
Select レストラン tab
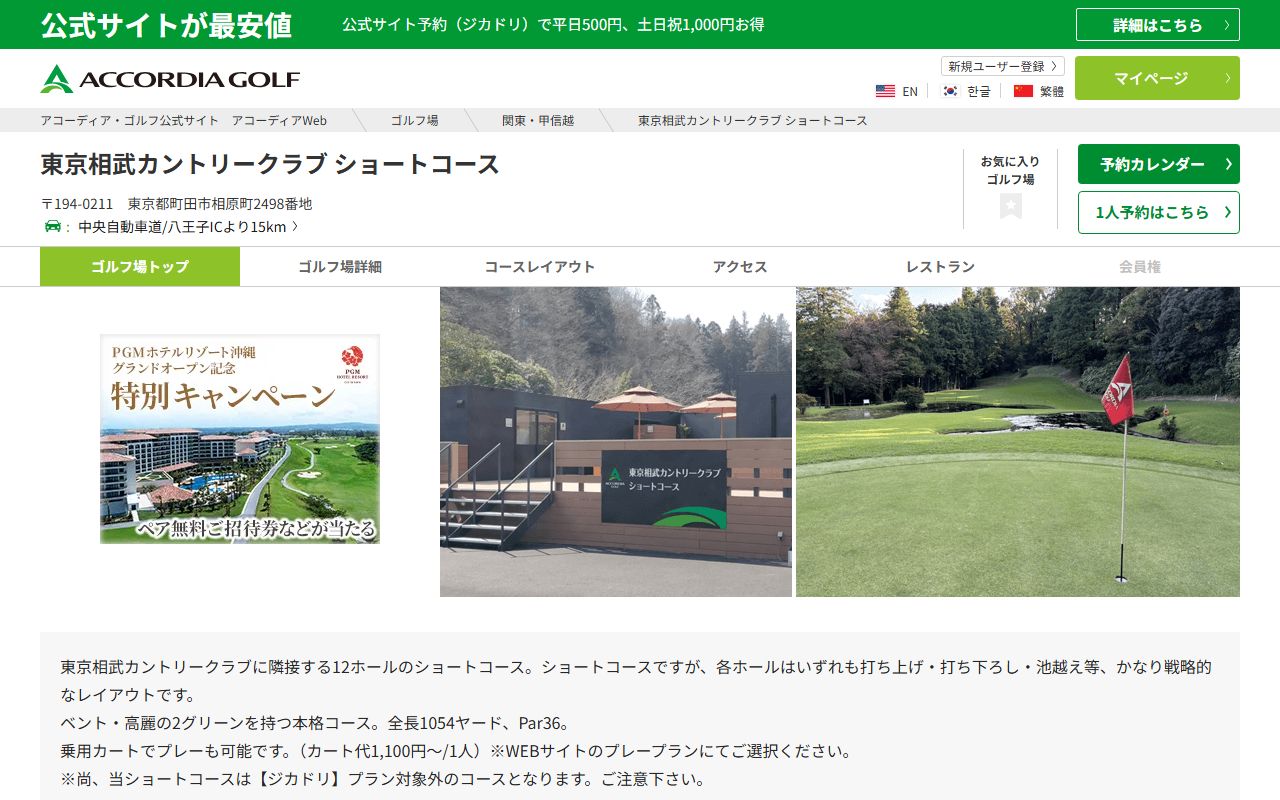[940, 267]
